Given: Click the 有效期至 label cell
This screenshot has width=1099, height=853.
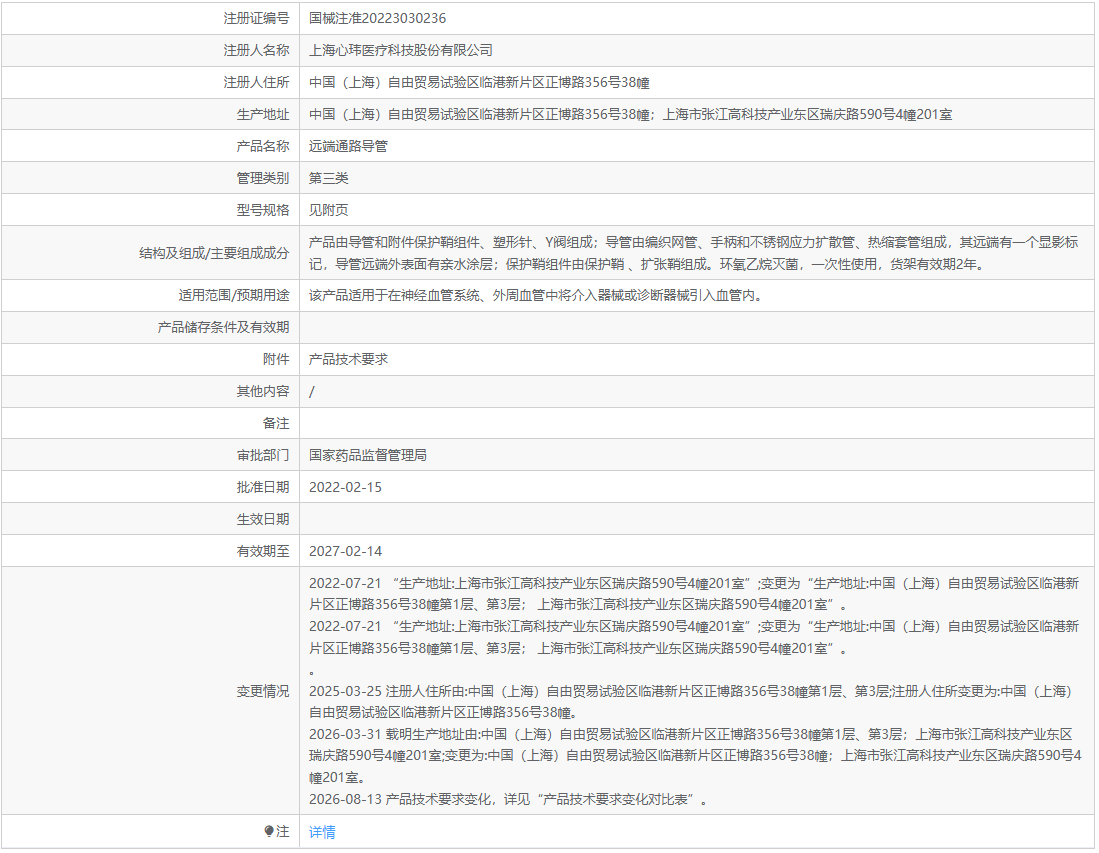Looking at the screenshot, I should (x=150, y=552).
